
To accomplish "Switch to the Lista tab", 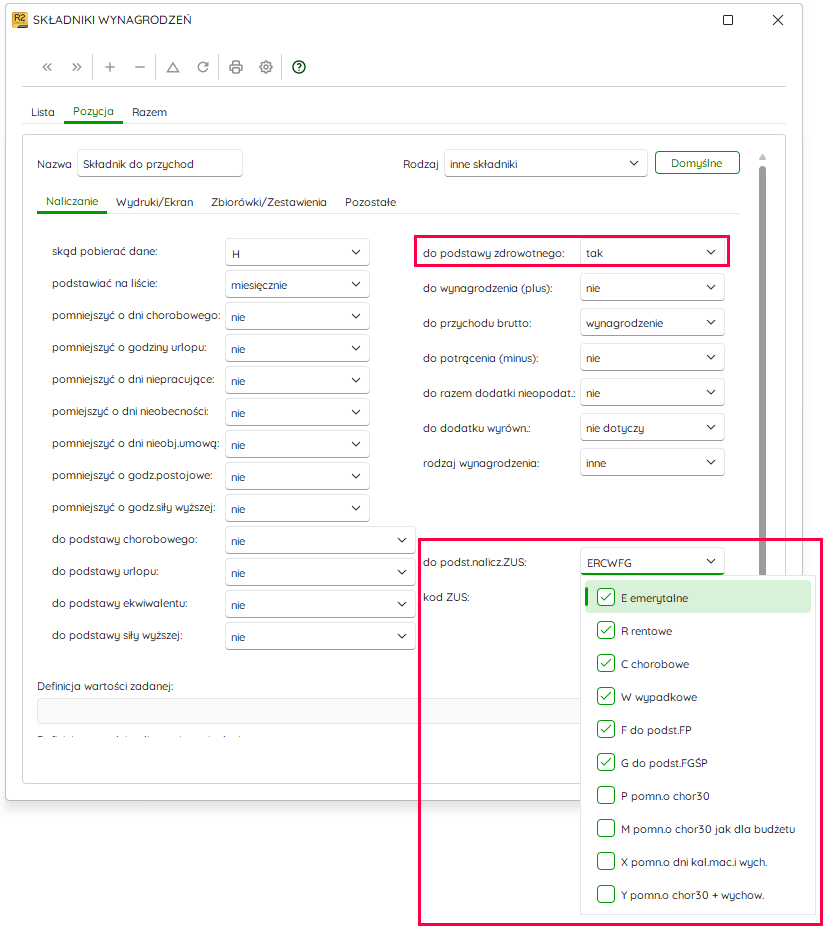I will [43, 112].
